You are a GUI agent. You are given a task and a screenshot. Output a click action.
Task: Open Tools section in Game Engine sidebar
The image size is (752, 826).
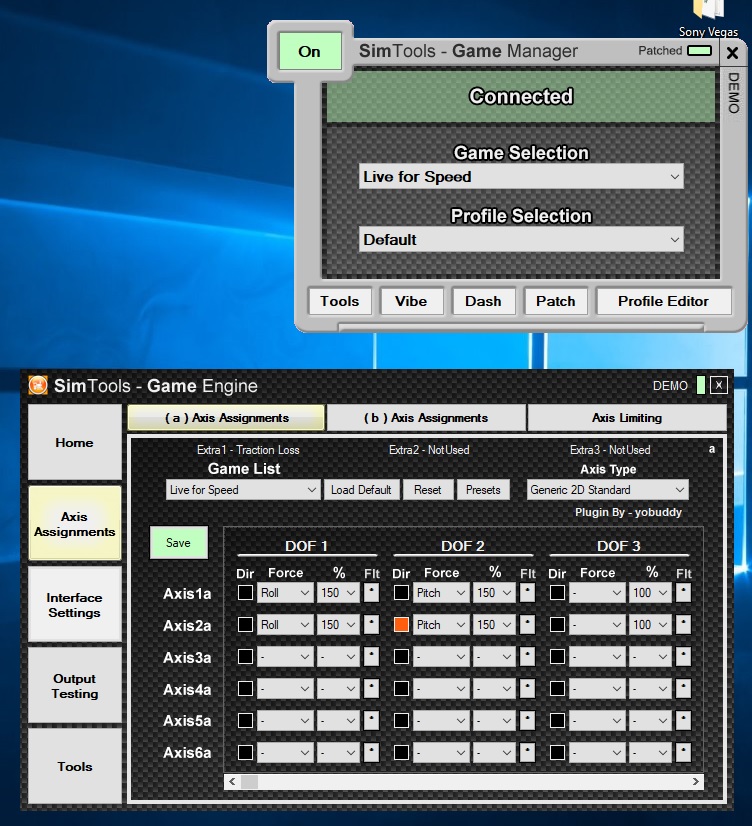[74, 766]
